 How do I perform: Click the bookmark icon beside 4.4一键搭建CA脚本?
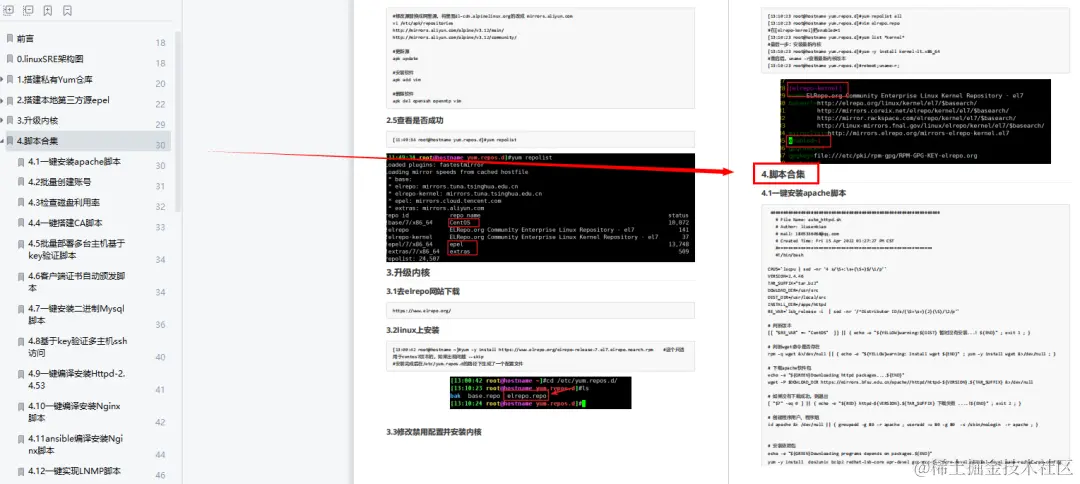pos(21,223)
